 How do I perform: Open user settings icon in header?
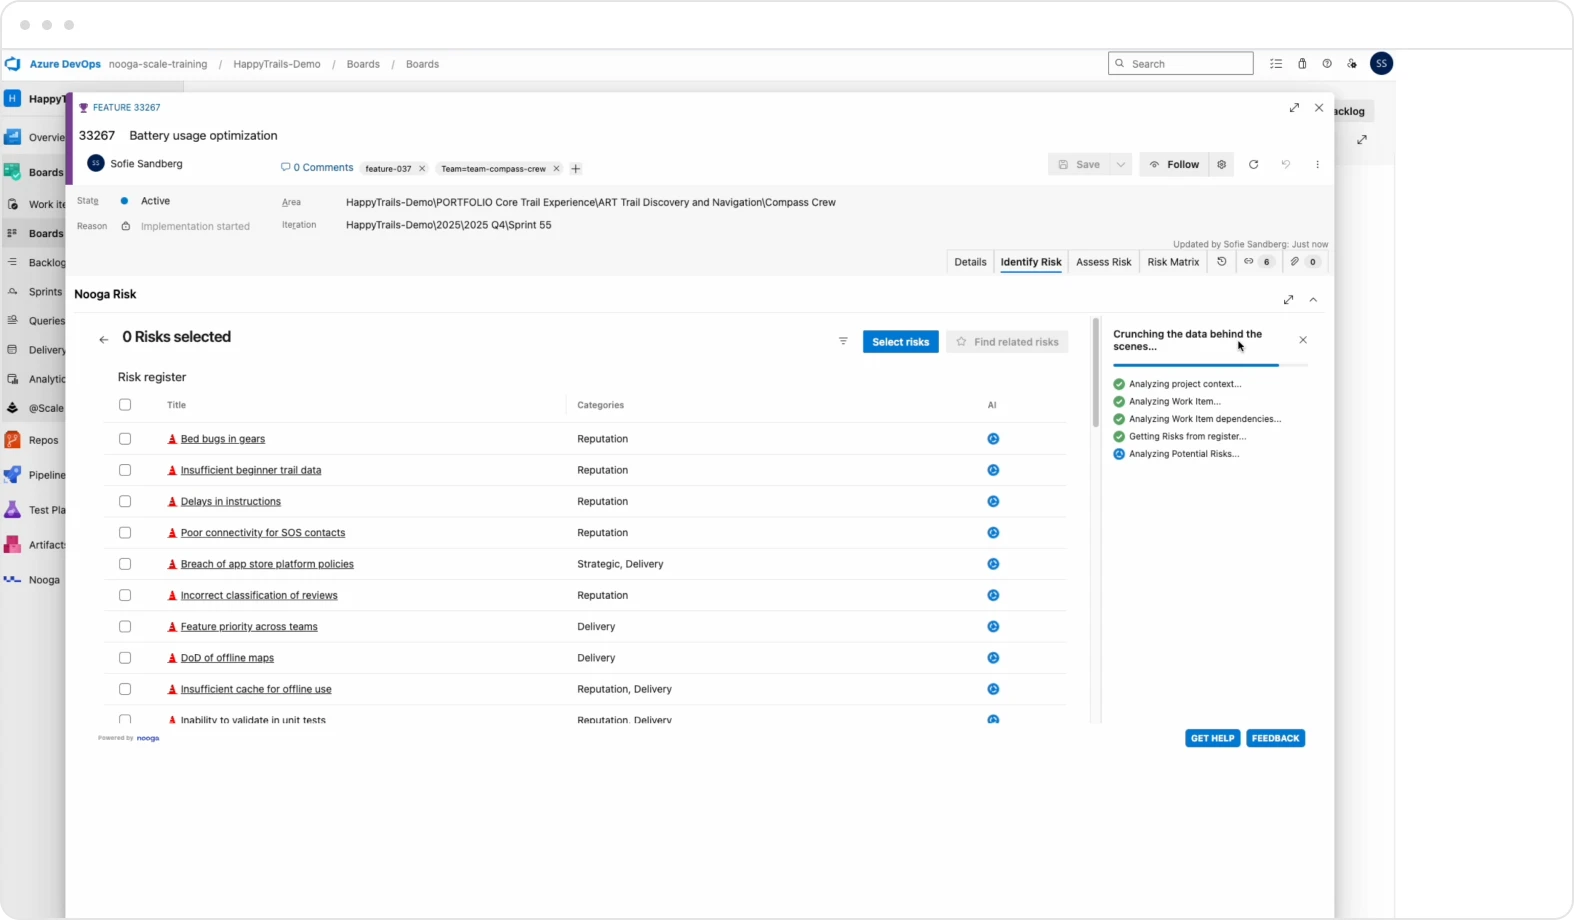coord(1352,64)
